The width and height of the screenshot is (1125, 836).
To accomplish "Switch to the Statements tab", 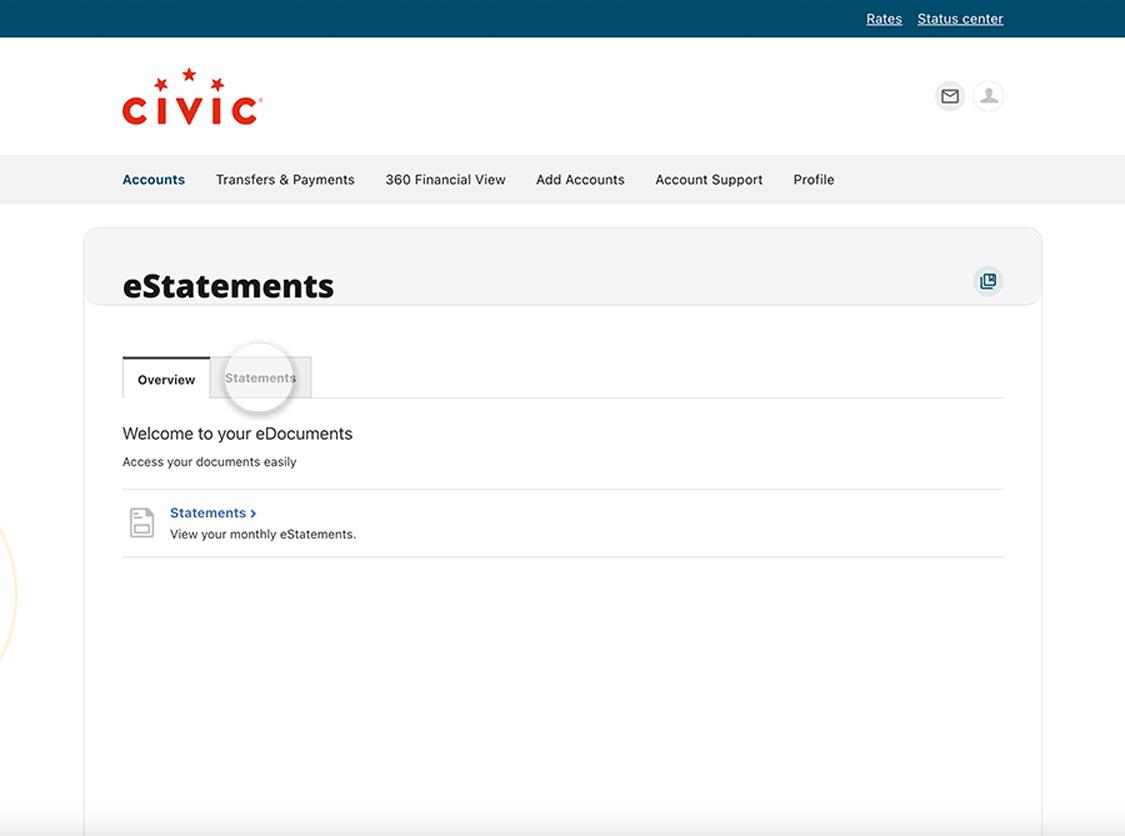I will click(x=261, y=377).
